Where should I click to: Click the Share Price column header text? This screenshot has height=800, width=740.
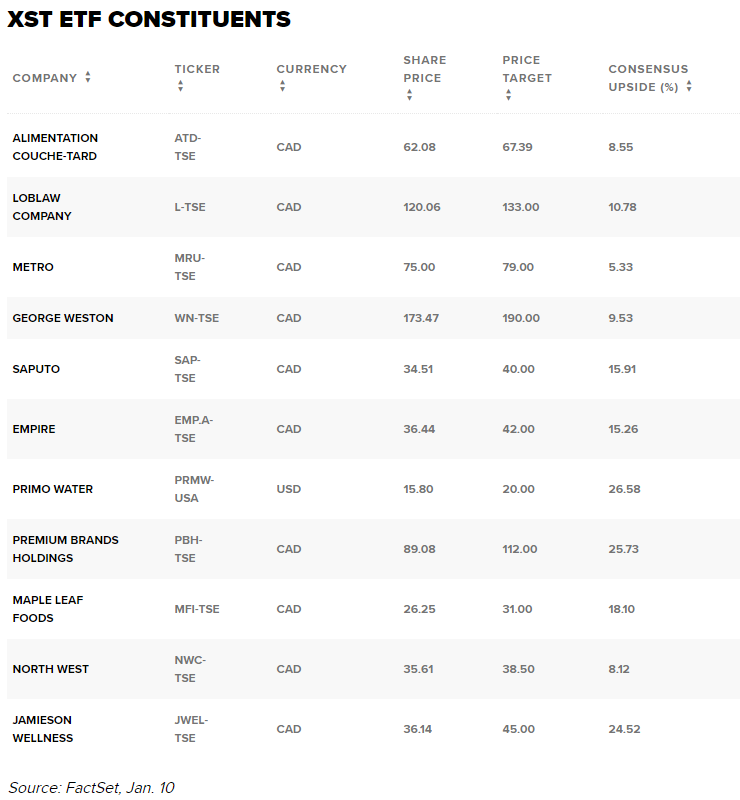tap(424, 69)
